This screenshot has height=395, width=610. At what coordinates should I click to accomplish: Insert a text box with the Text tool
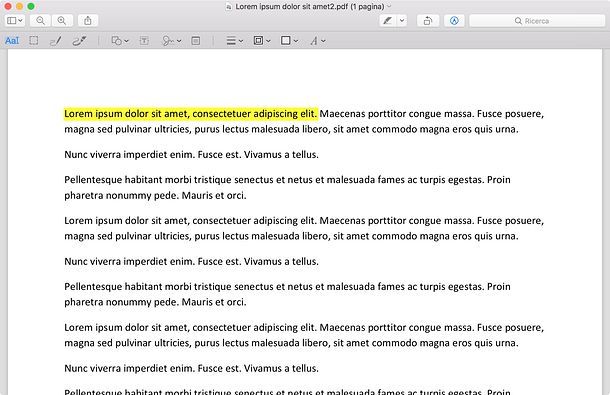tap(144, 40)
